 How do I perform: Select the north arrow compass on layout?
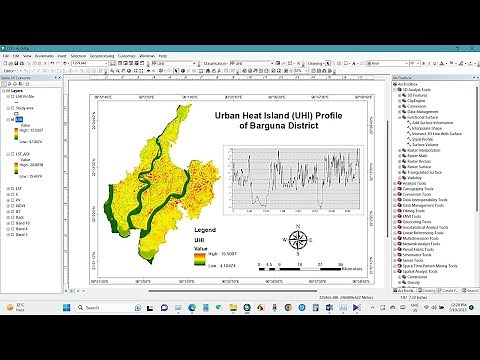(298, 240)
